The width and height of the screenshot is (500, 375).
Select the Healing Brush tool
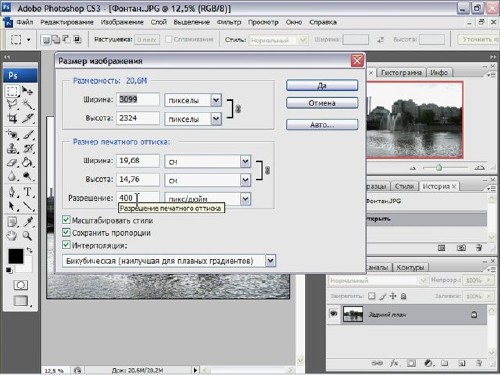[x=12, y=134]
